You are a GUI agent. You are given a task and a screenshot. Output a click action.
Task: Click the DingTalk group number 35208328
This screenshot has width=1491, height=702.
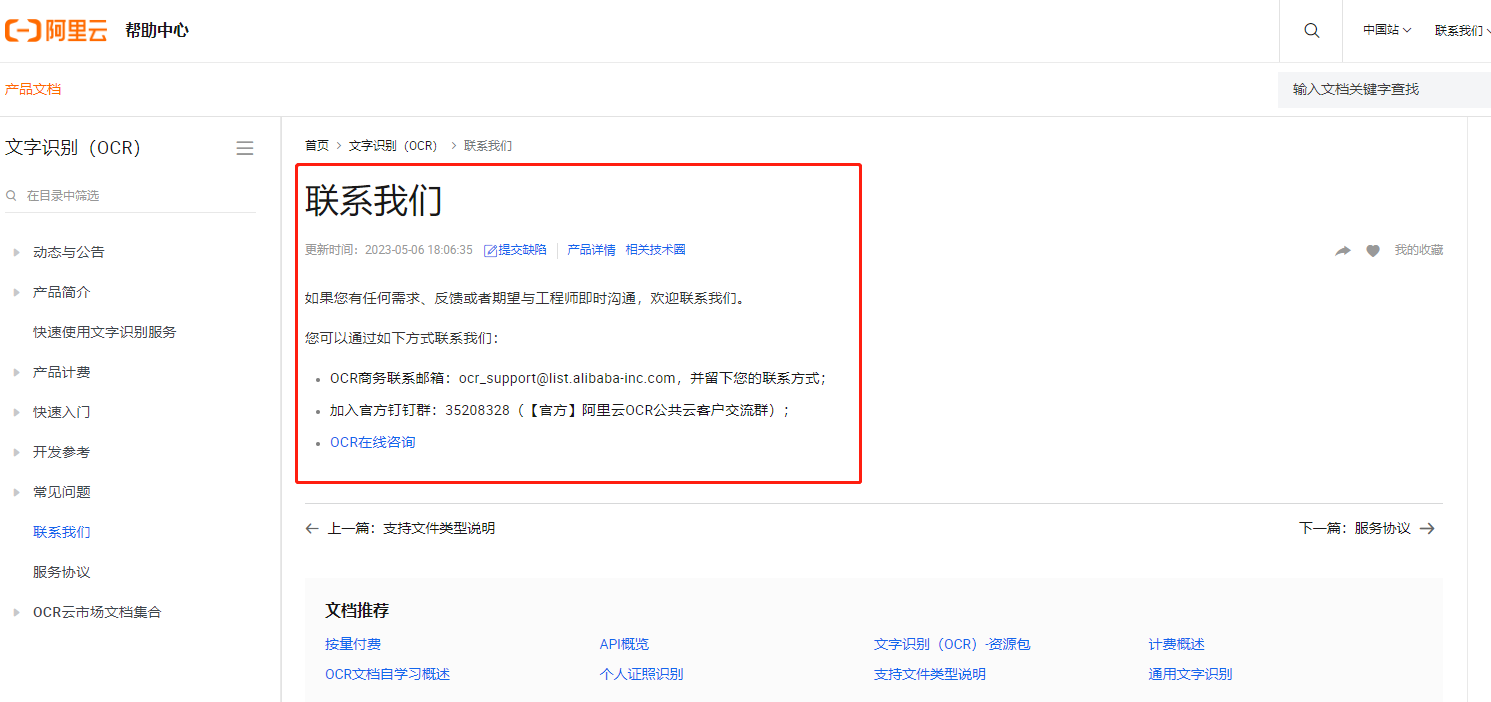(478, 410)
